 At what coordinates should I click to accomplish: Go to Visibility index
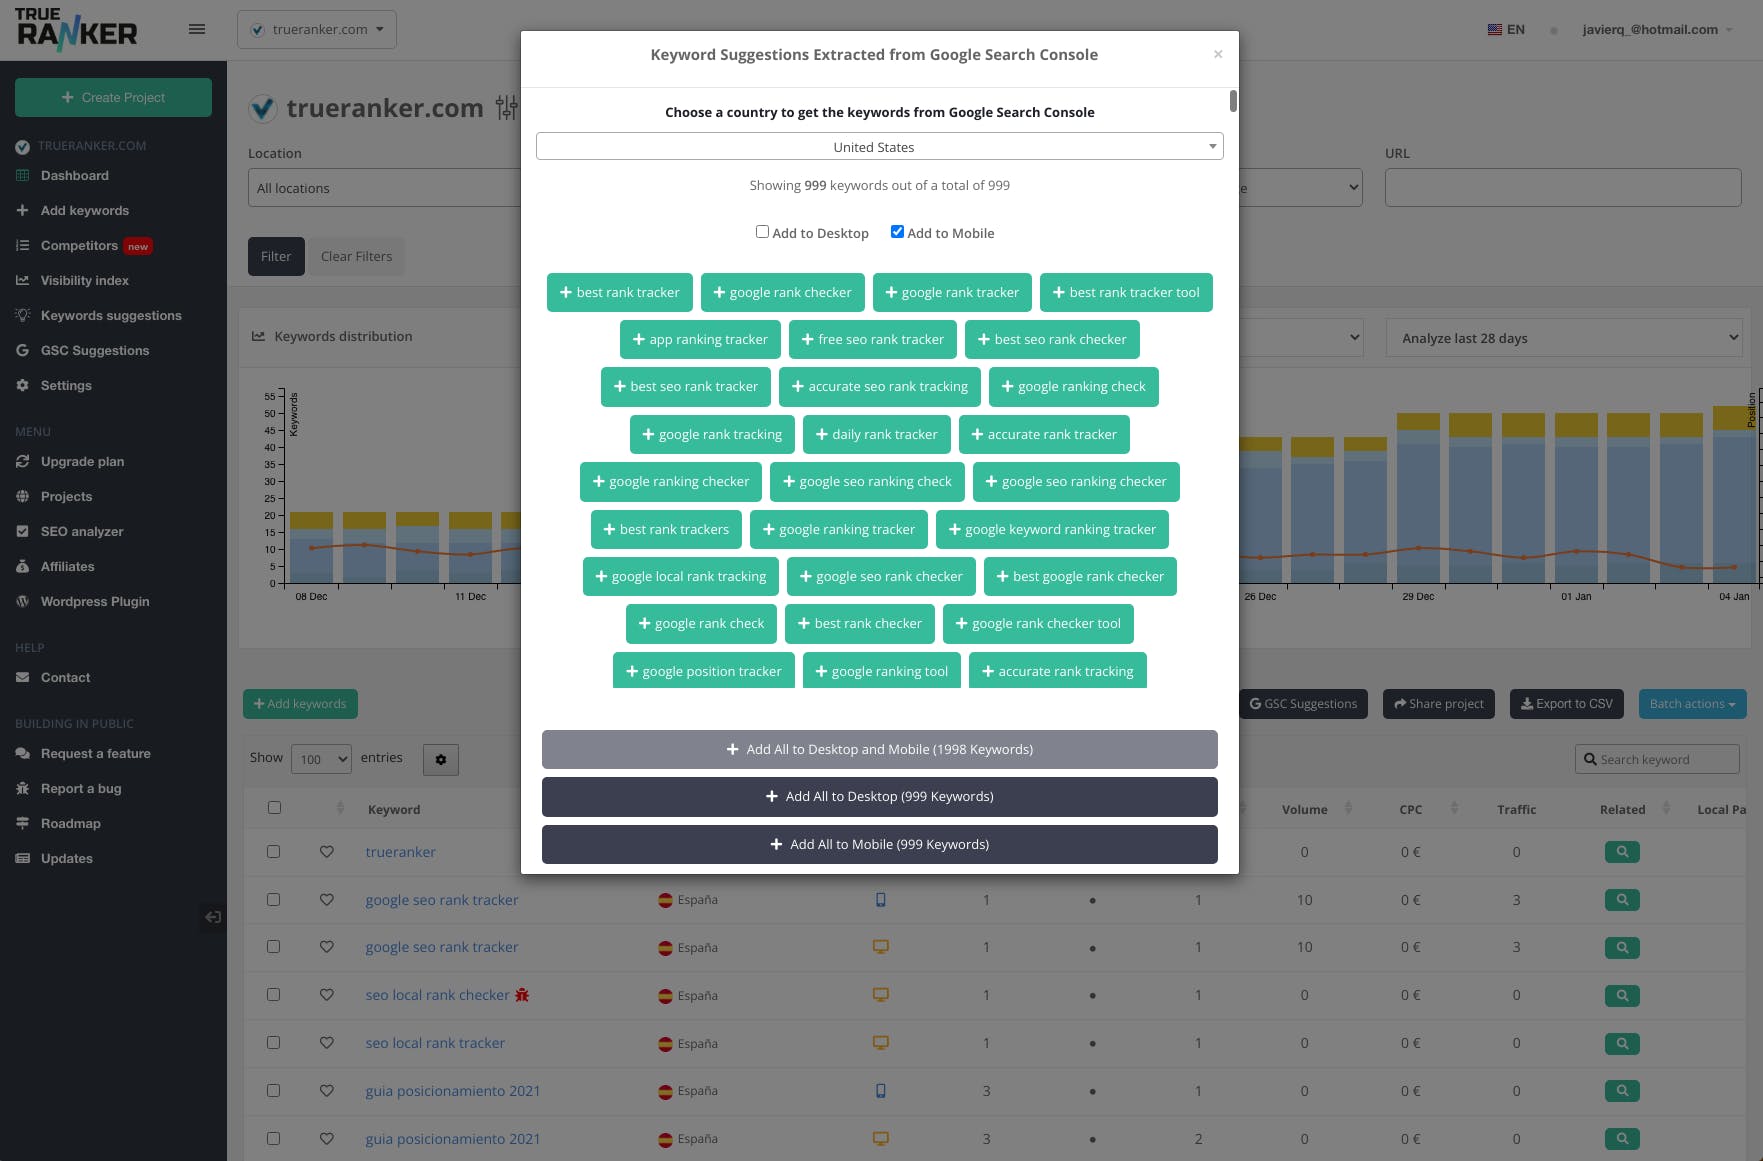coord(84,280)
